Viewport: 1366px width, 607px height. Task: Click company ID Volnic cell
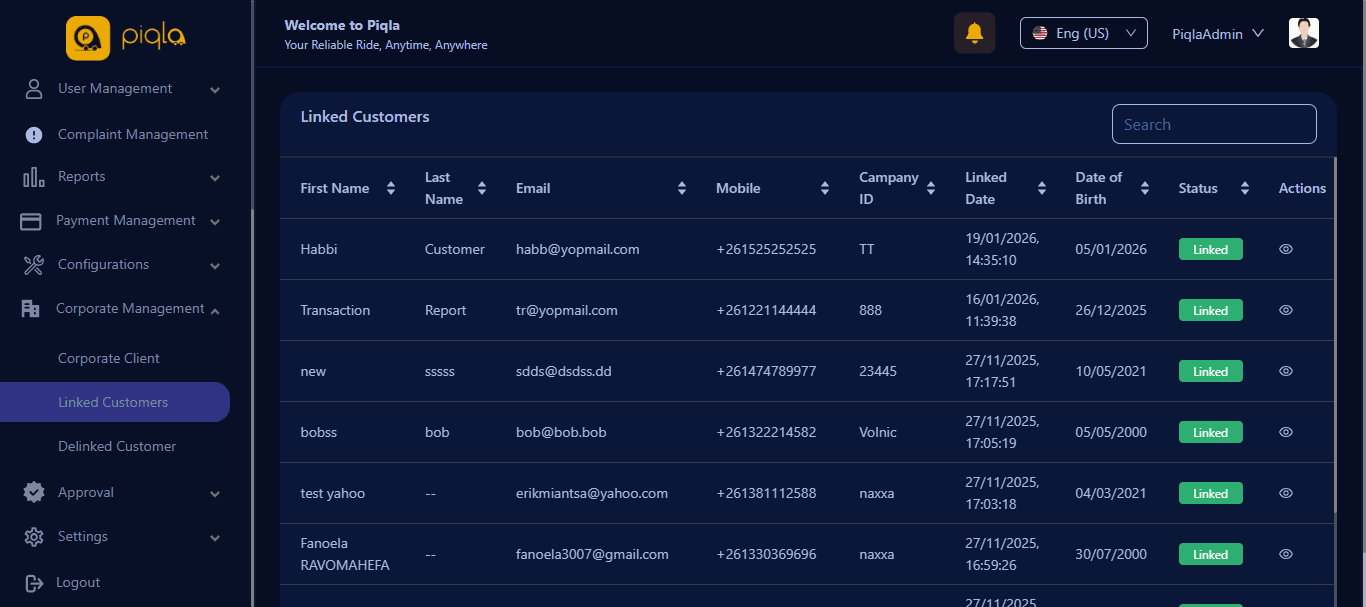[x=878, y=432]
